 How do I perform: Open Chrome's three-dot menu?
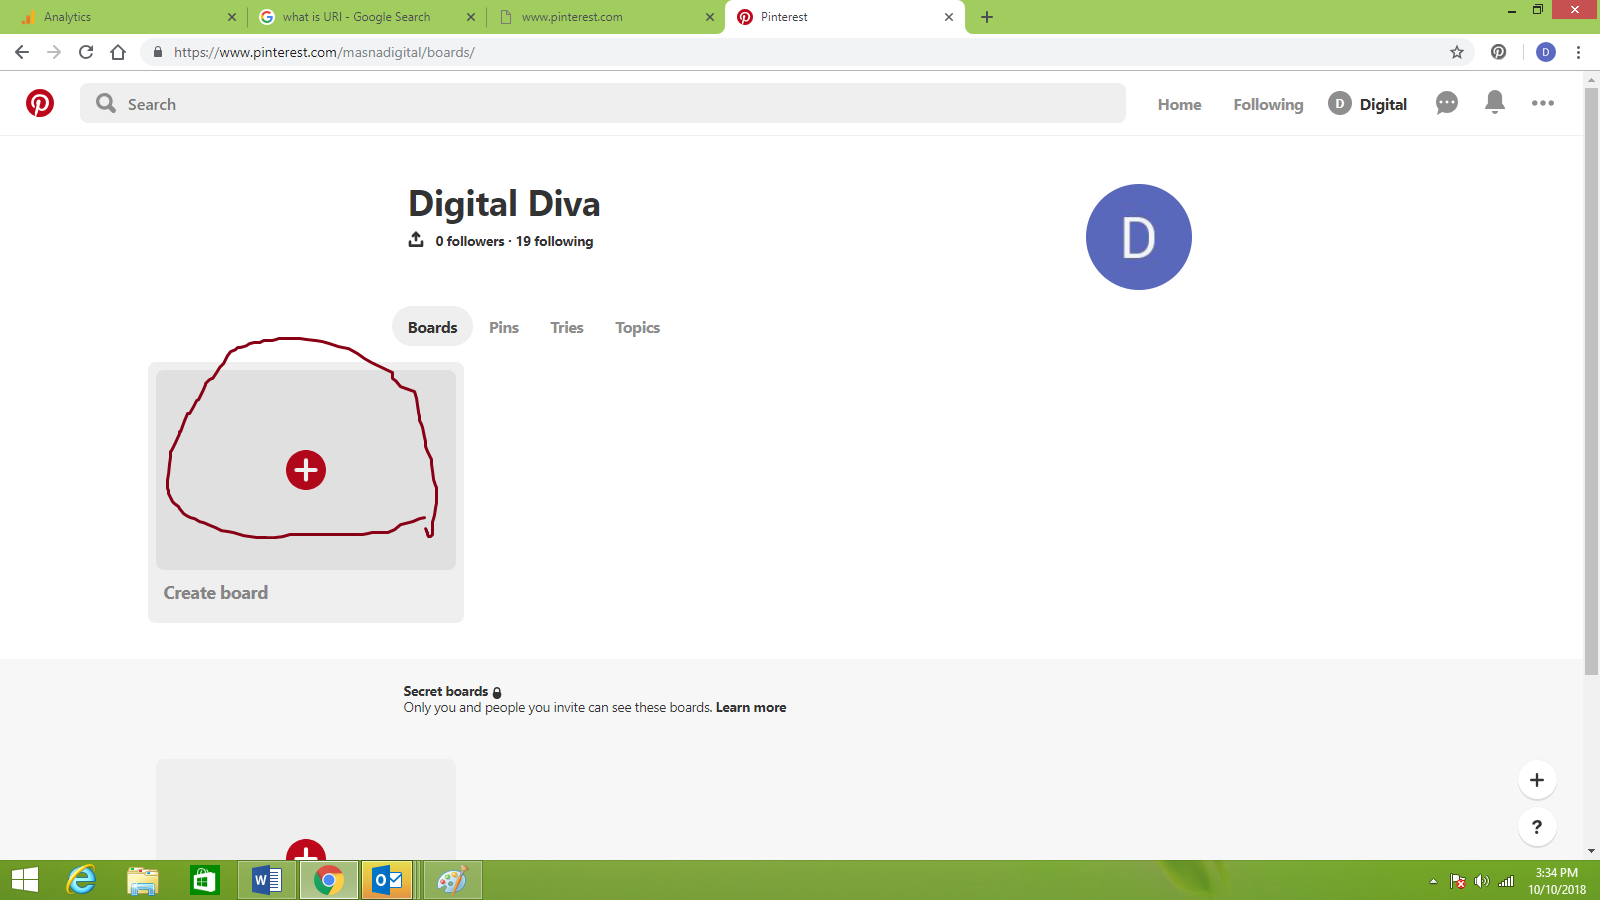pyautogui.click(x=1578, y=52)
